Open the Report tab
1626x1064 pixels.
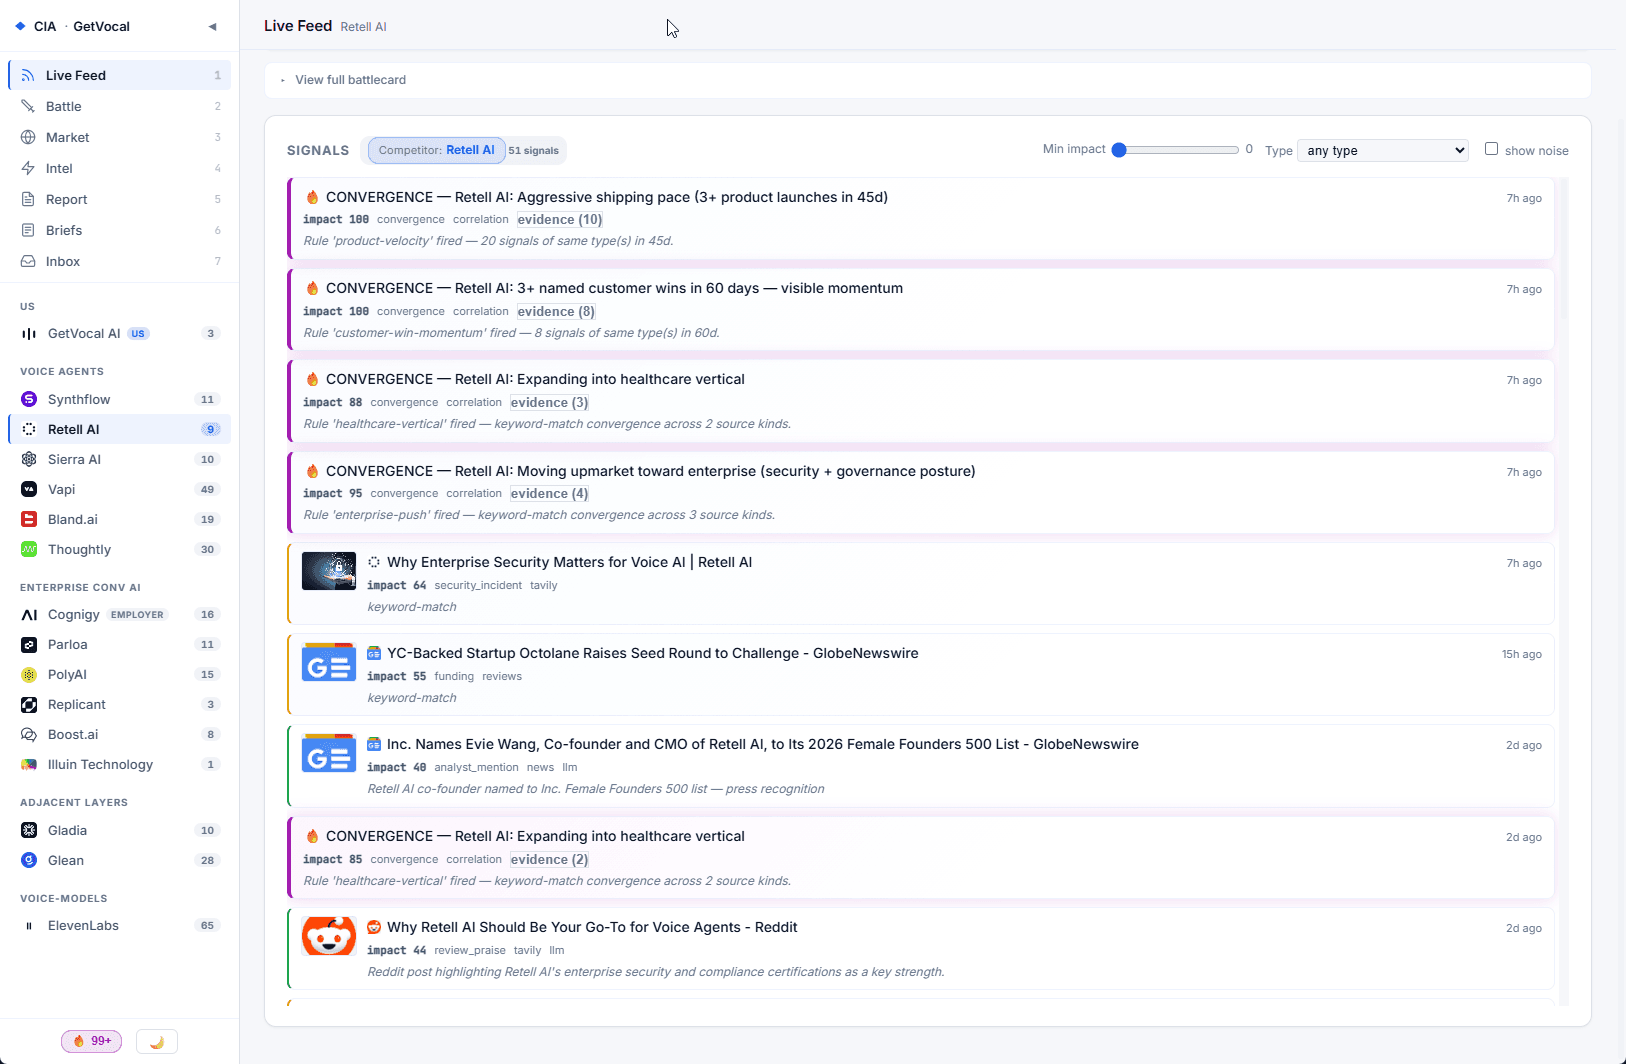coord(120,199)
